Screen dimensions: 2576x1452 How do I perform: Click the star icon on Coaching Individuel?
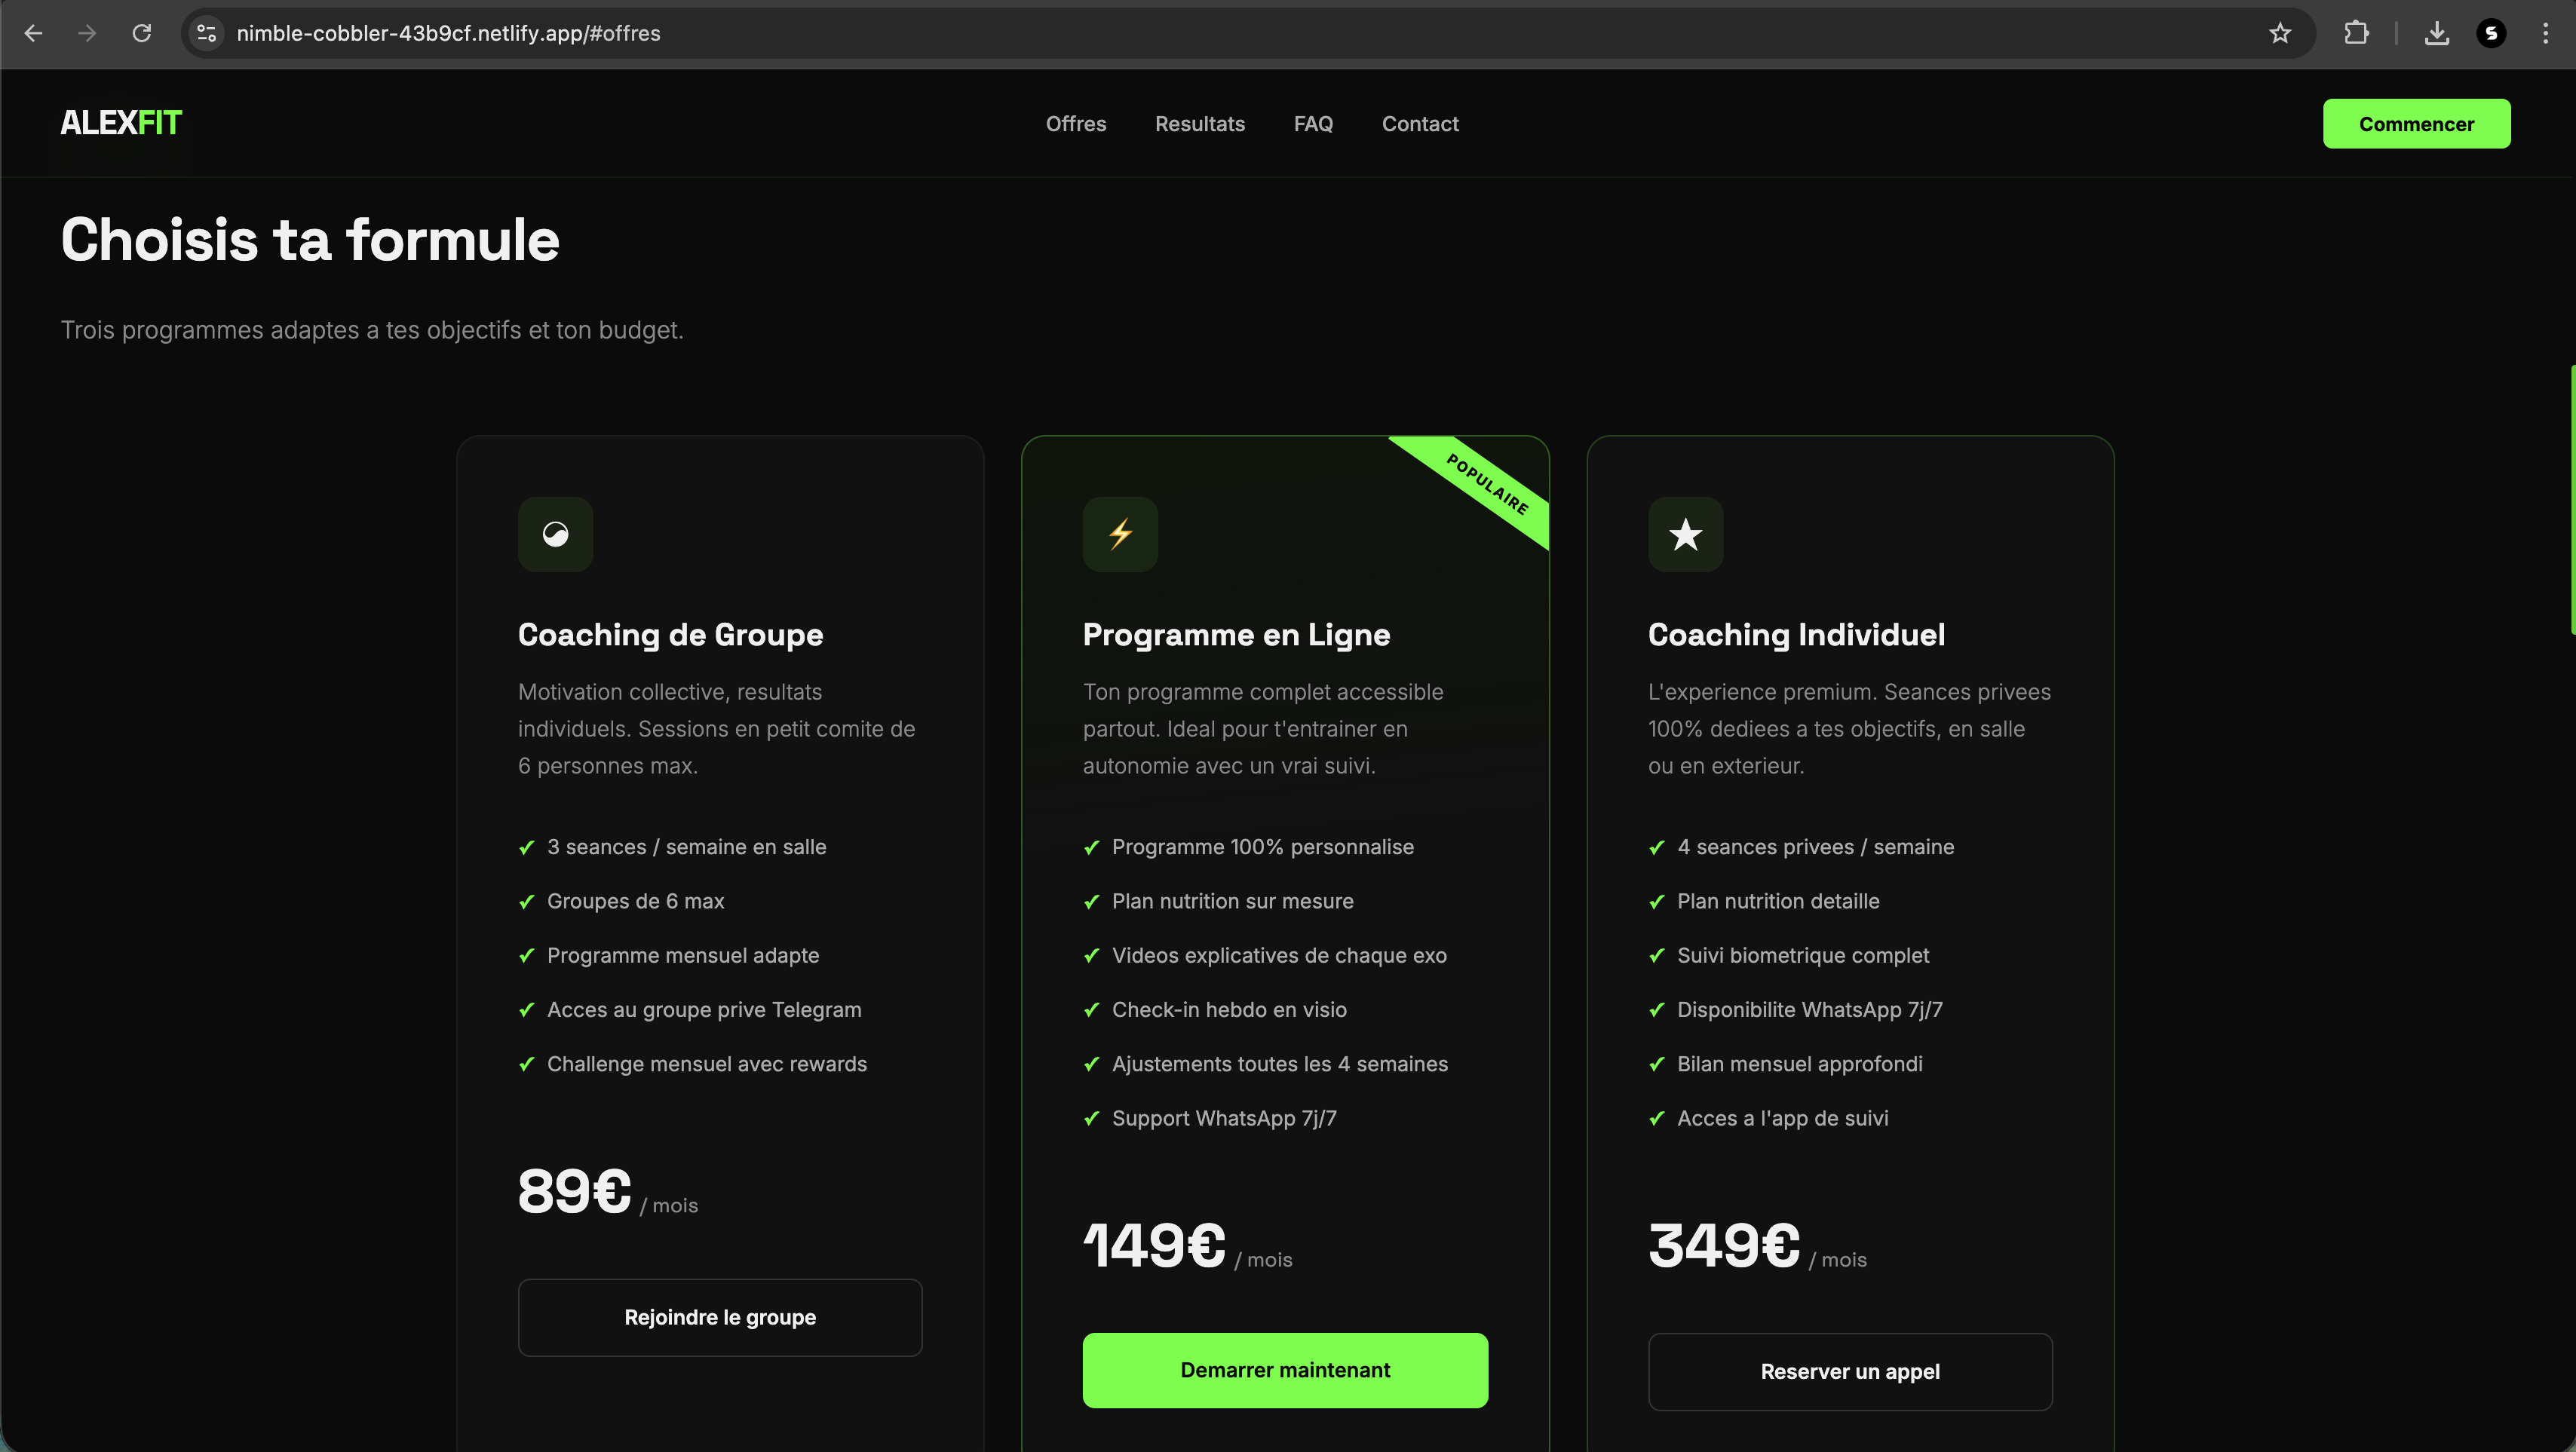tap(1685, 534)
